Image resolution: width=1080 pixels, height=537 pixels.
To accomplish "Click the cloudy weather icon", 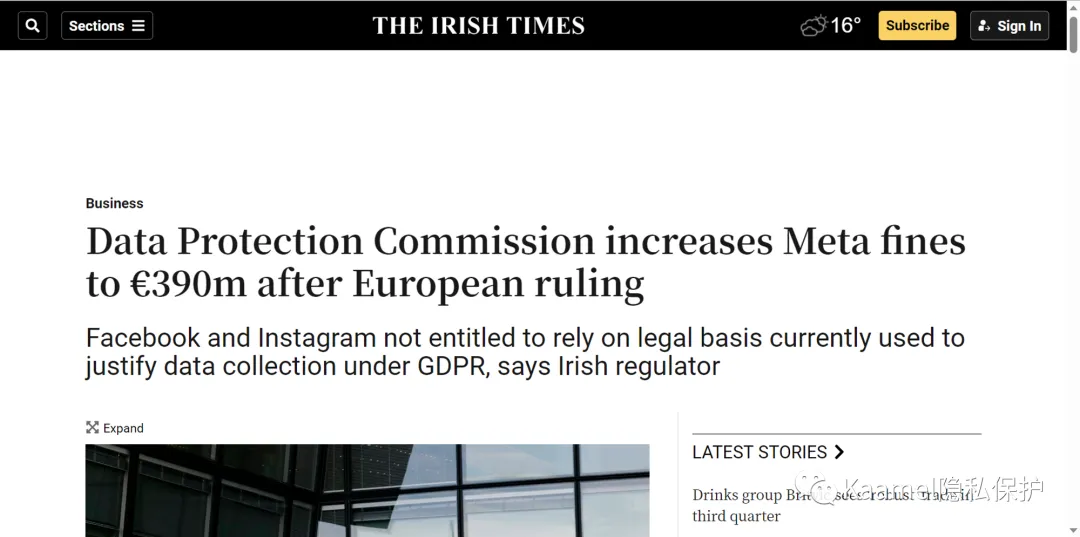I will click(813, 27).
